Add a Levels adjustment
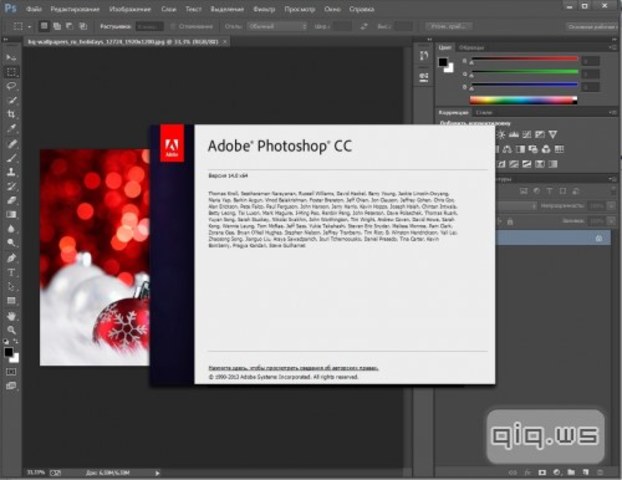The width and height of the screenshot is (622, 480). click(x=514, y=134)
